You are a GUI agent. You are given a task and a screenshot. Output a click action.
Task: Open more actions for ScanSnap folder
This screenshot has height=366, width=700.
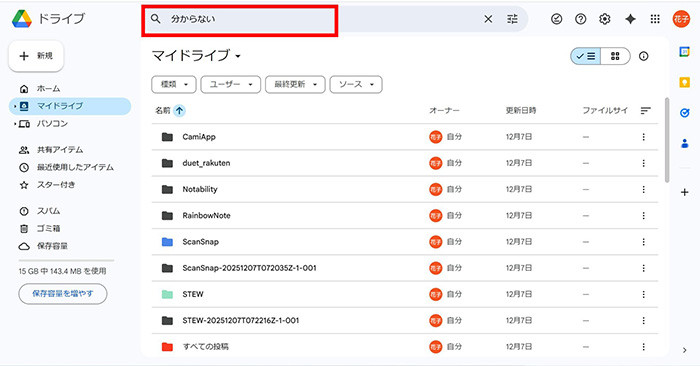click(x=643, y=242)
